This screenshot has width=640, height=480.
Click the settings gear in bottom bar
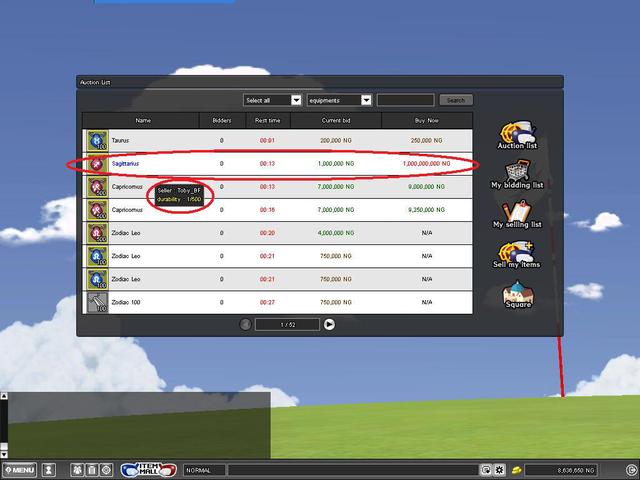coord(499,470)
